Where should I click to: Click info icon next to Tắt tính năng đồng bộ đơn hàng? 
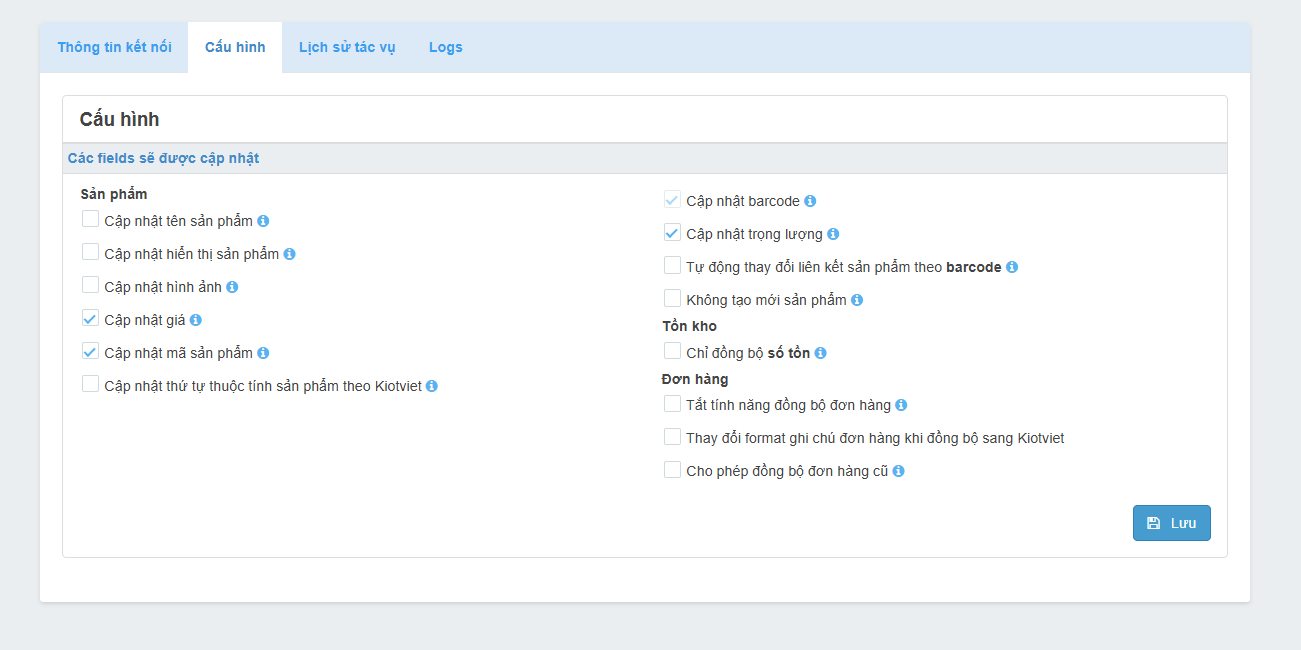coord(901,405)
